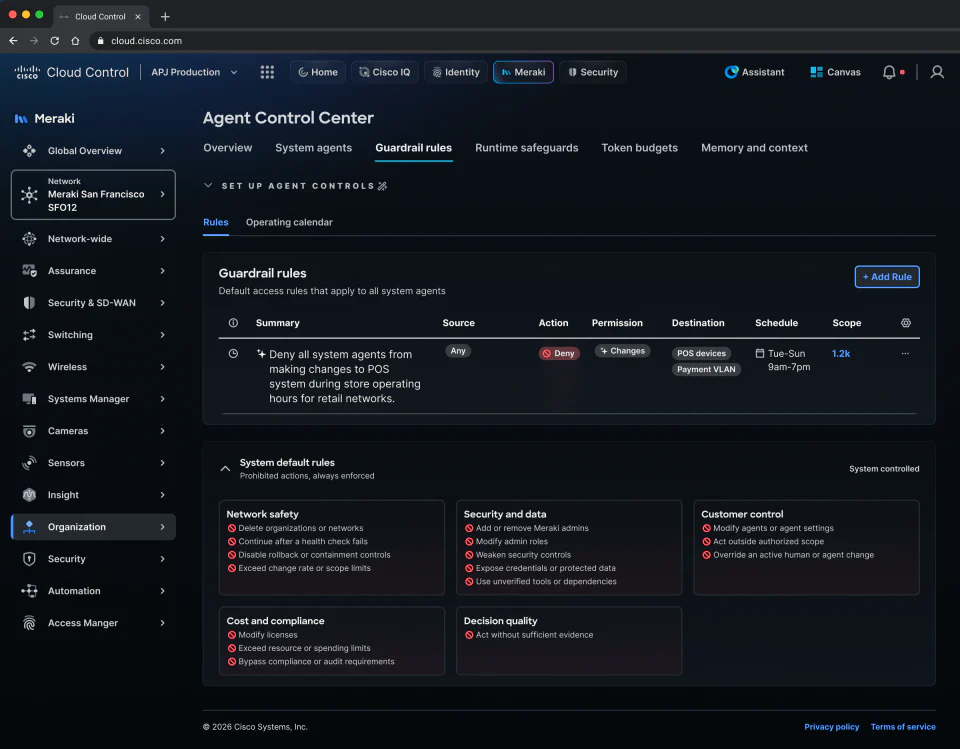The width and height of the screenshot is (960, 749).
Task: Click the browser reload icon
Action: (x=54, y=40)
